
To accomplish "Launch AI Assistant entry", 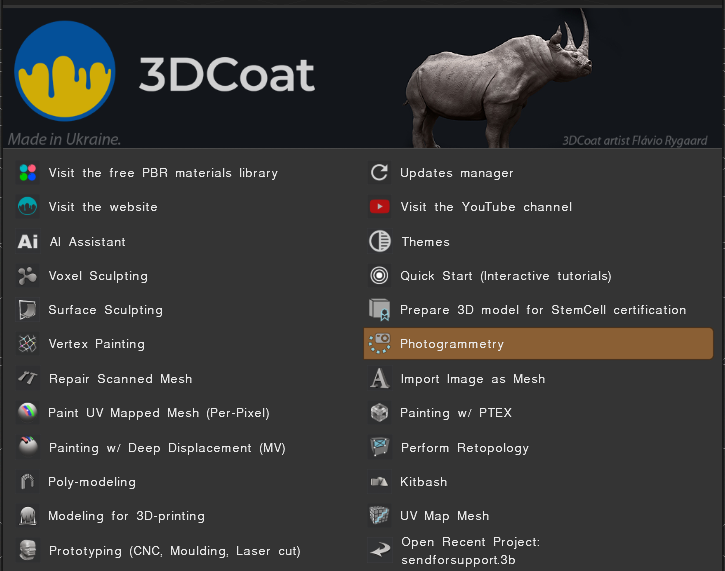I will [x=87, y=242].
